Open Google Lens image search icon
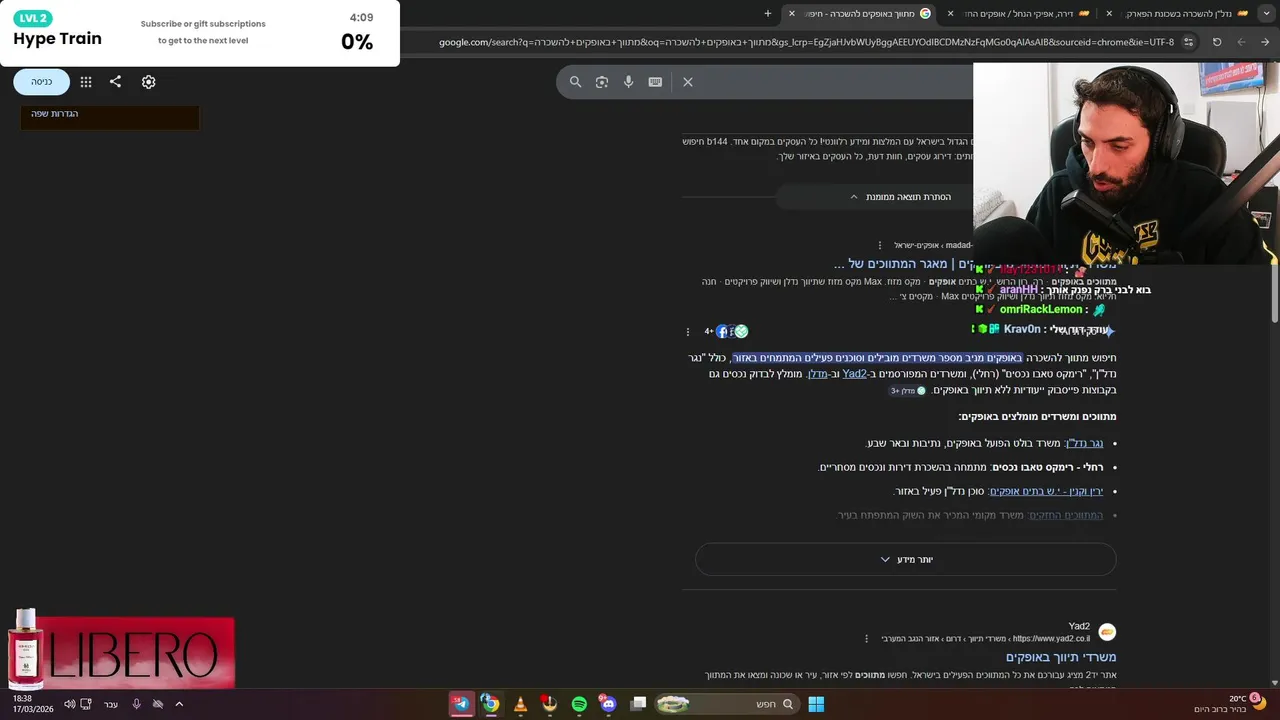Screen dimensions: 1280x720 click(x=602, y=82)
